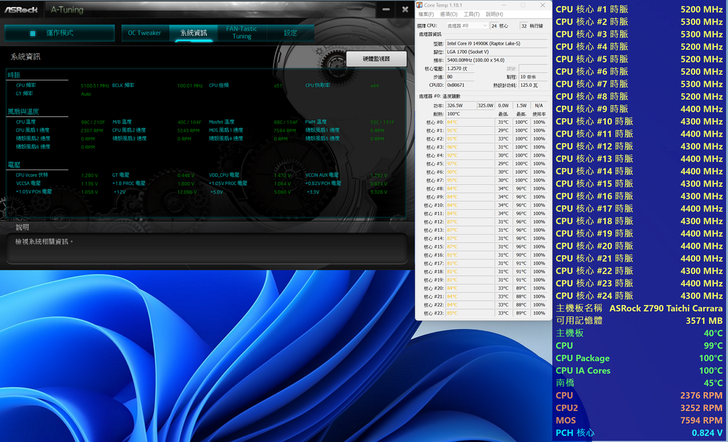Viewport: 728px width, 442px height.
Task: Select the 系統資訊 tab
Action: [x=191, y=33]
